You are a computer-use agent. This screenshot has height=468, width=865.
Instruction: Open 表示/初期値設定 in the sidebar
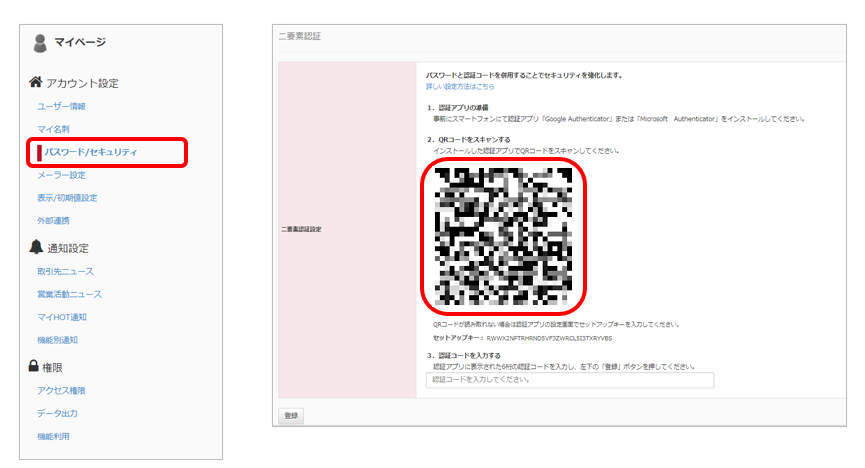click(67, 198)
